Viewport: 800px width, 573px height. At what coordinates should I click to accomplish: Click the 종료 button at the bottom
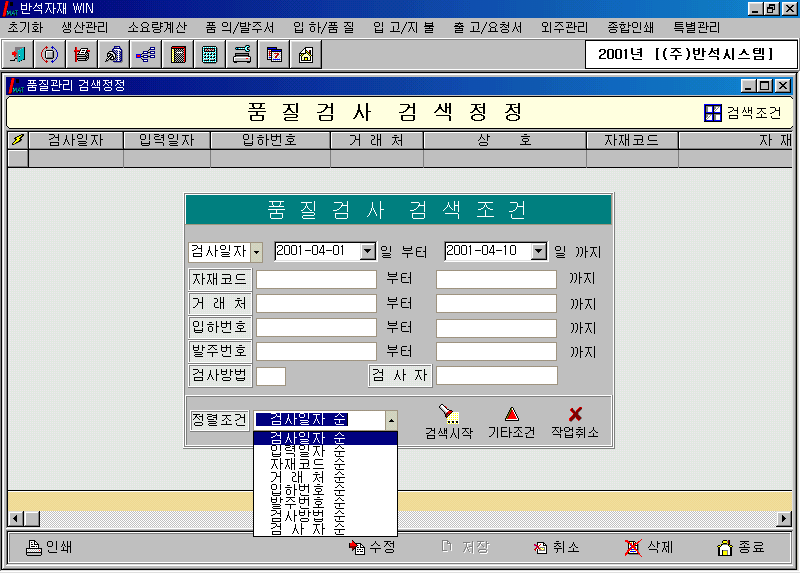[741, 547]
